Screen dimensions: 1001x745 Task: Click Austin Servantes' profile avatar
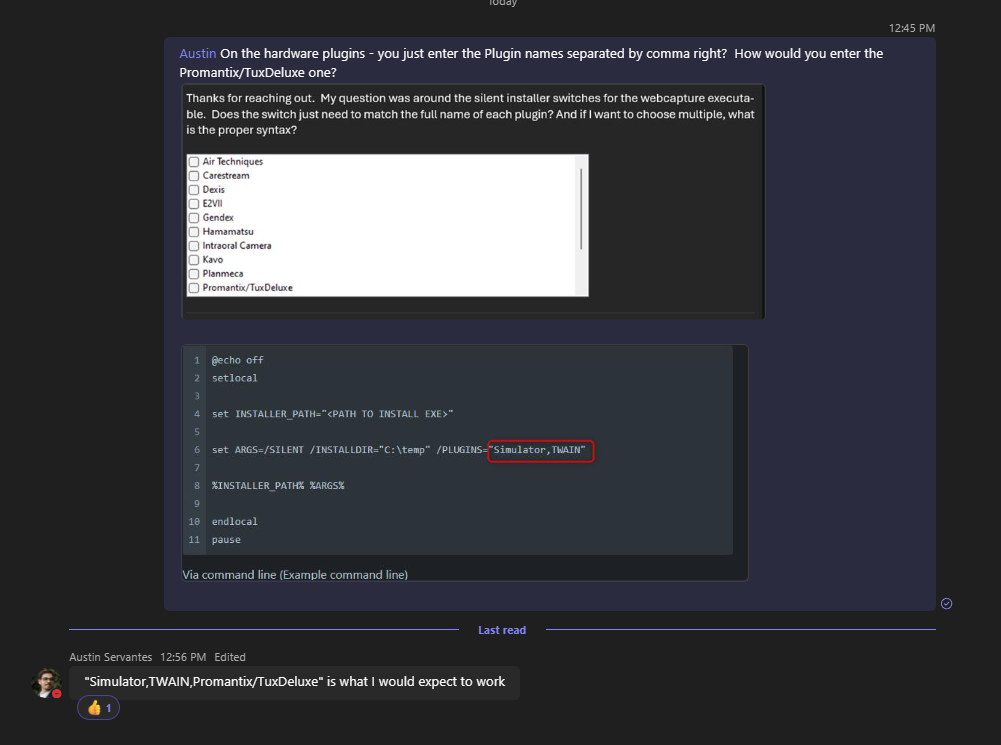46,683
